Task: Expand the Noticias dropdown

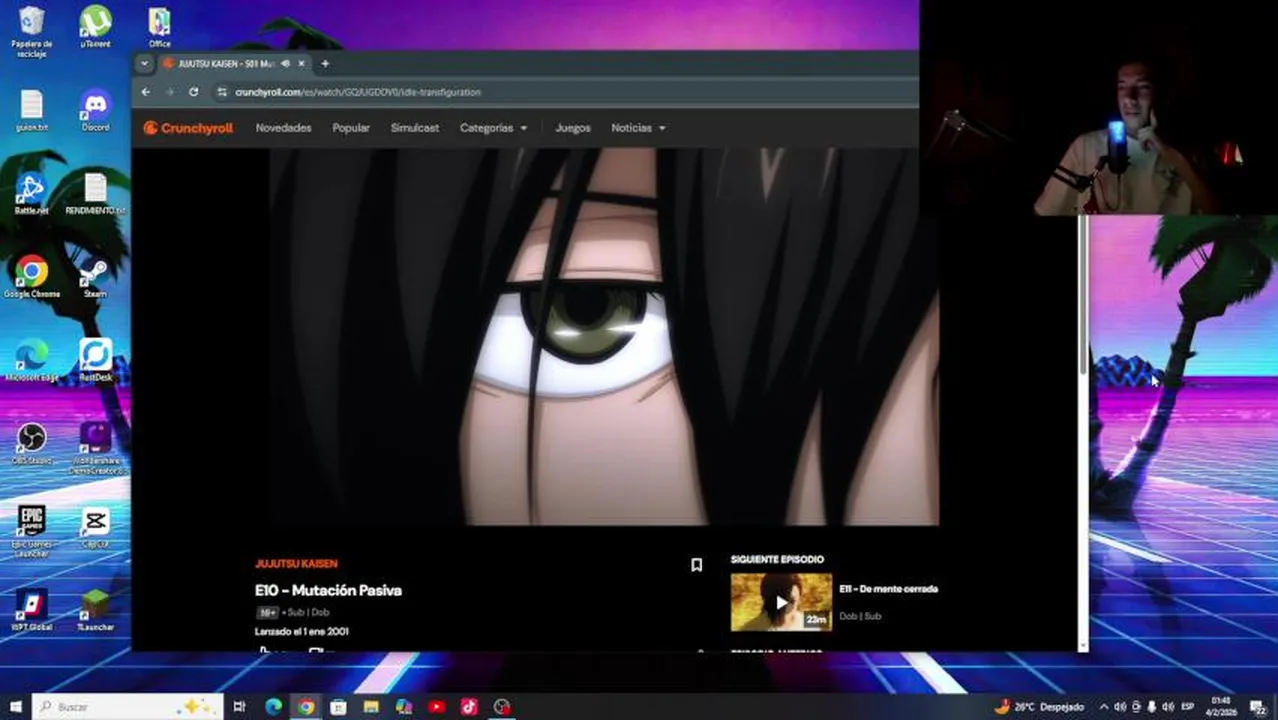Action: (638, 128)
